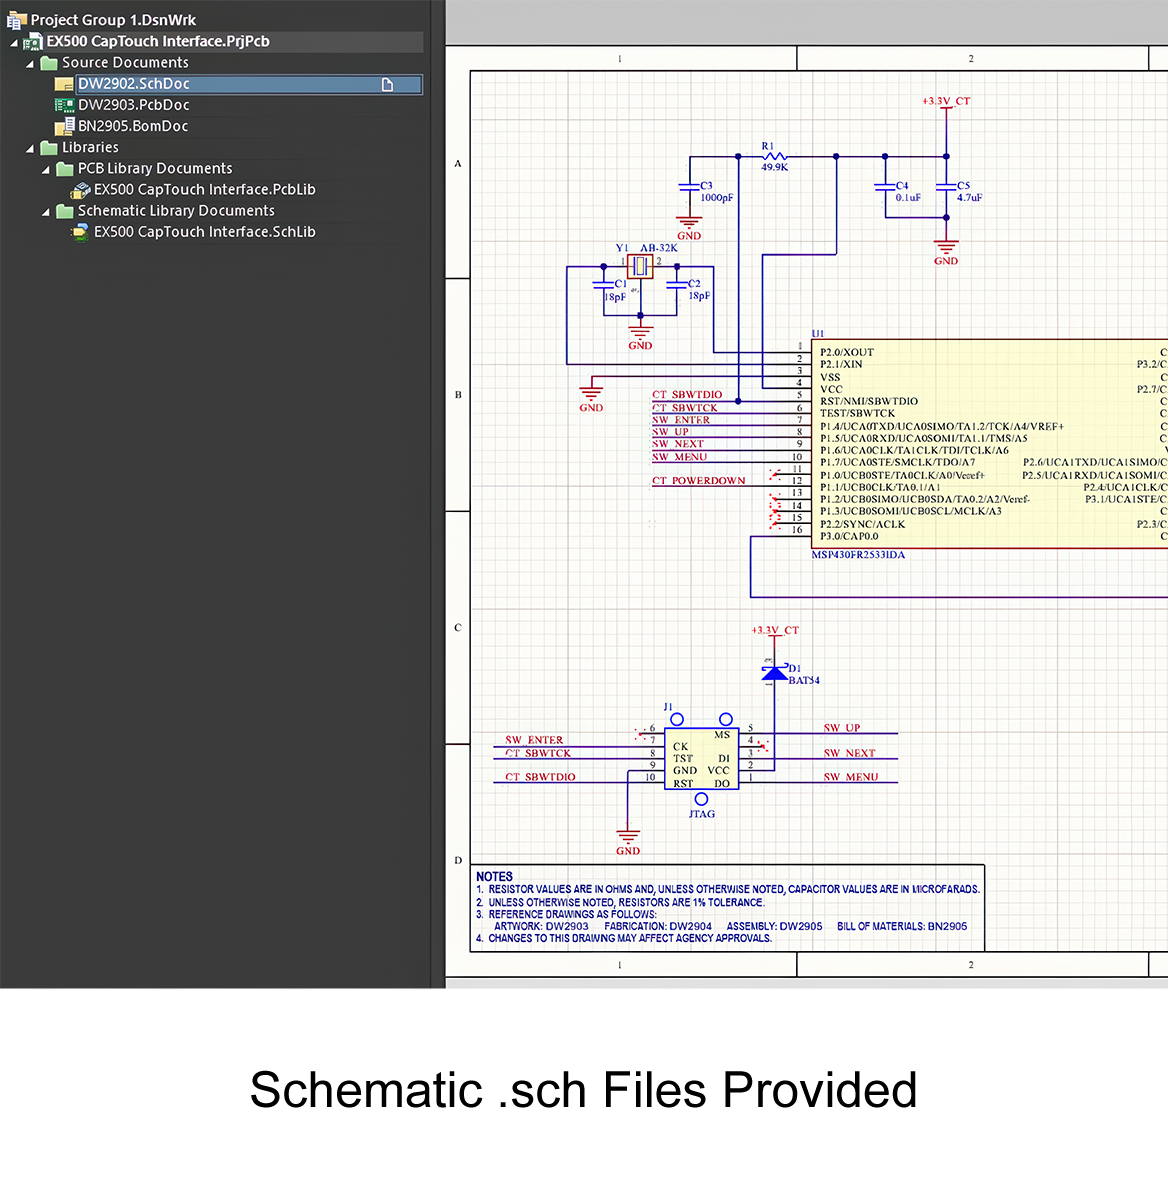Open DW2903.PcbDoc document

(134, 105)
